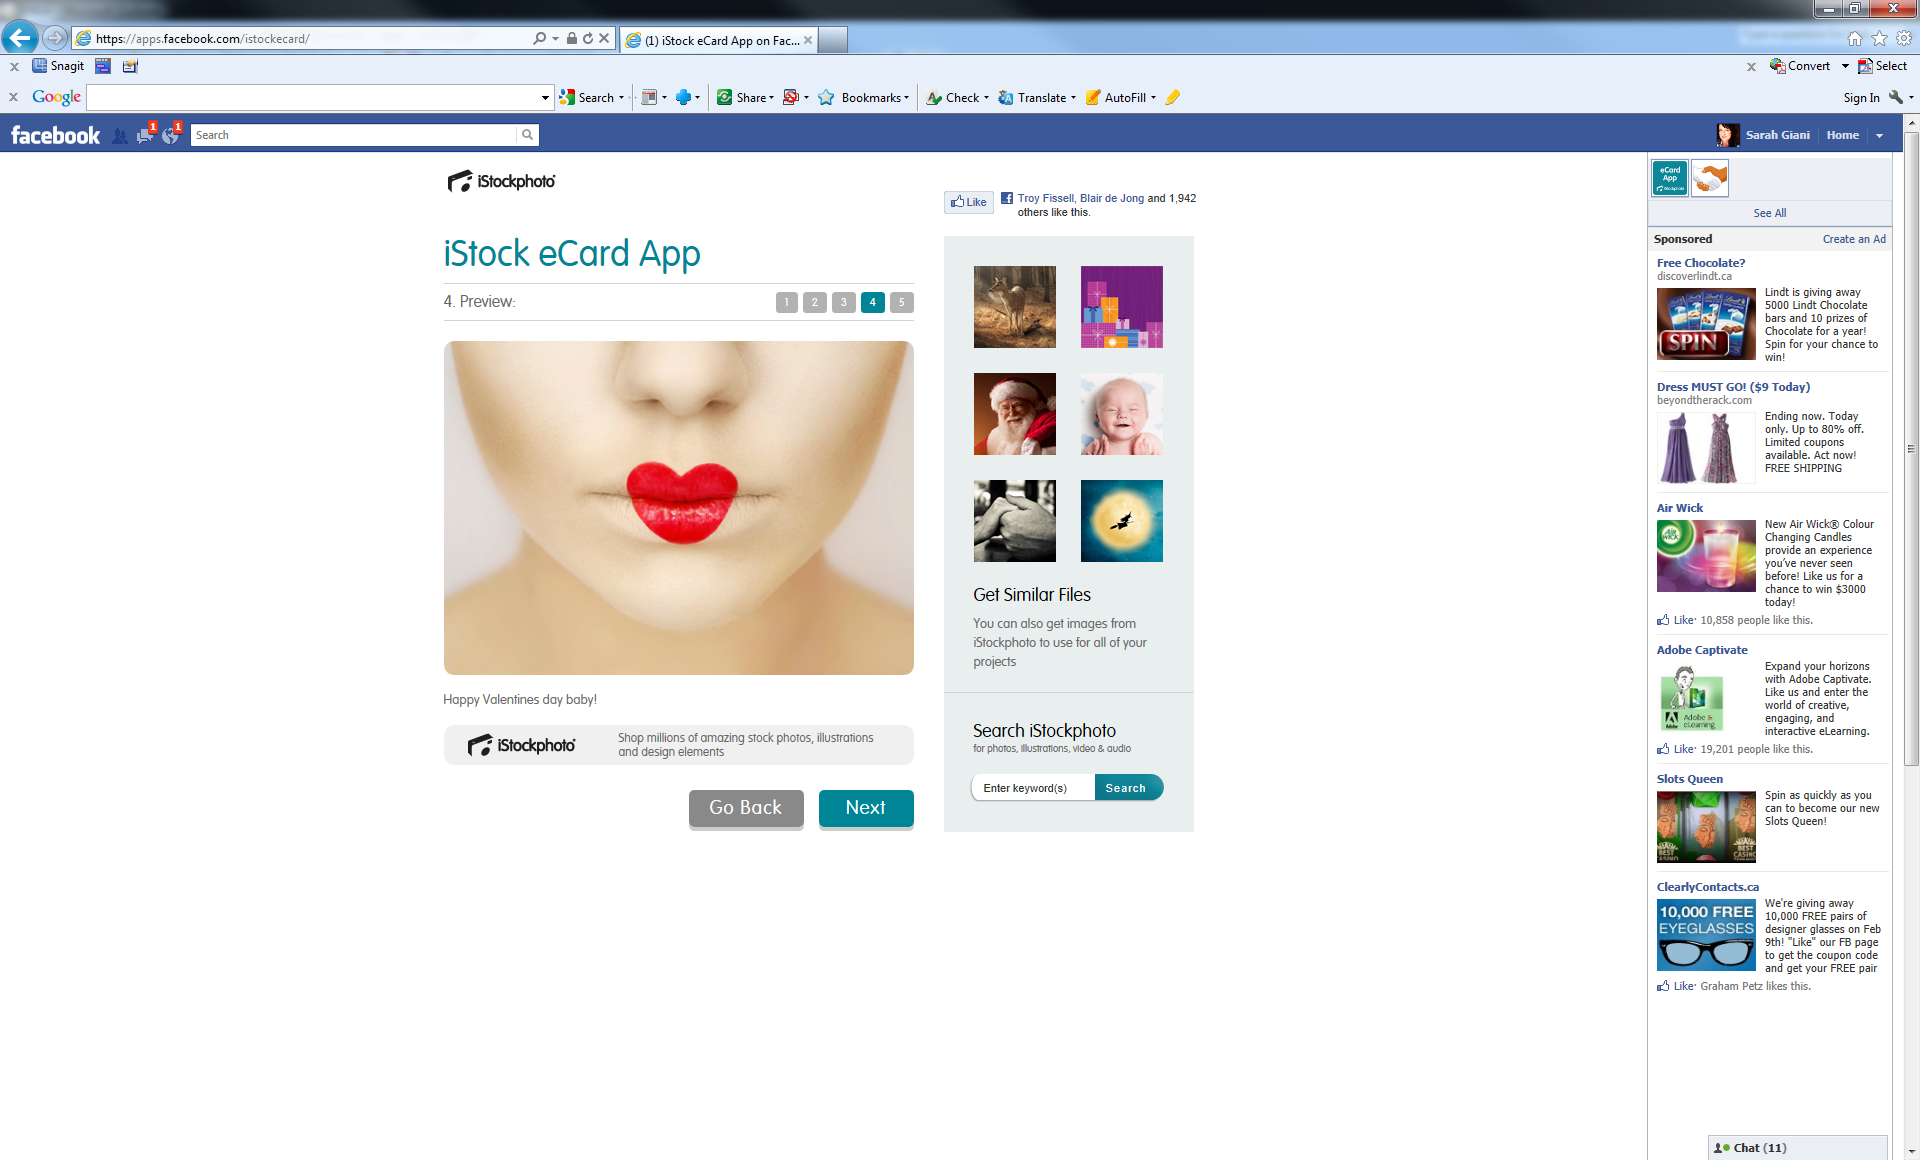The width and height of the screenshot is (1920, 1160).
Task: Click the eCard App icon in sidebar
Action: click(1669, 178)
